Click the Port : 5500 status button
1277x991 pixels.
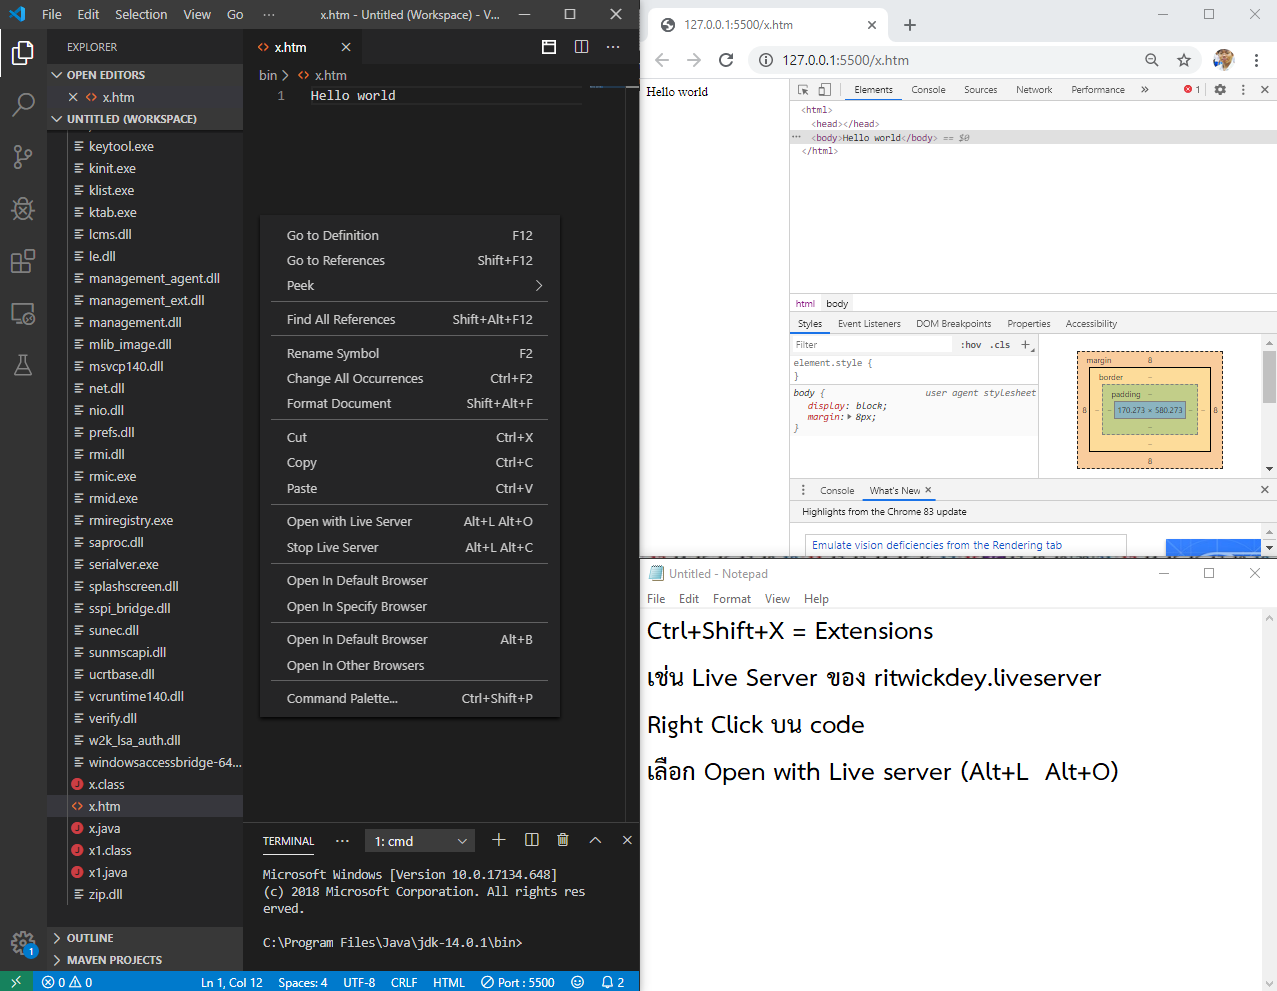click(x=518, y=982)
